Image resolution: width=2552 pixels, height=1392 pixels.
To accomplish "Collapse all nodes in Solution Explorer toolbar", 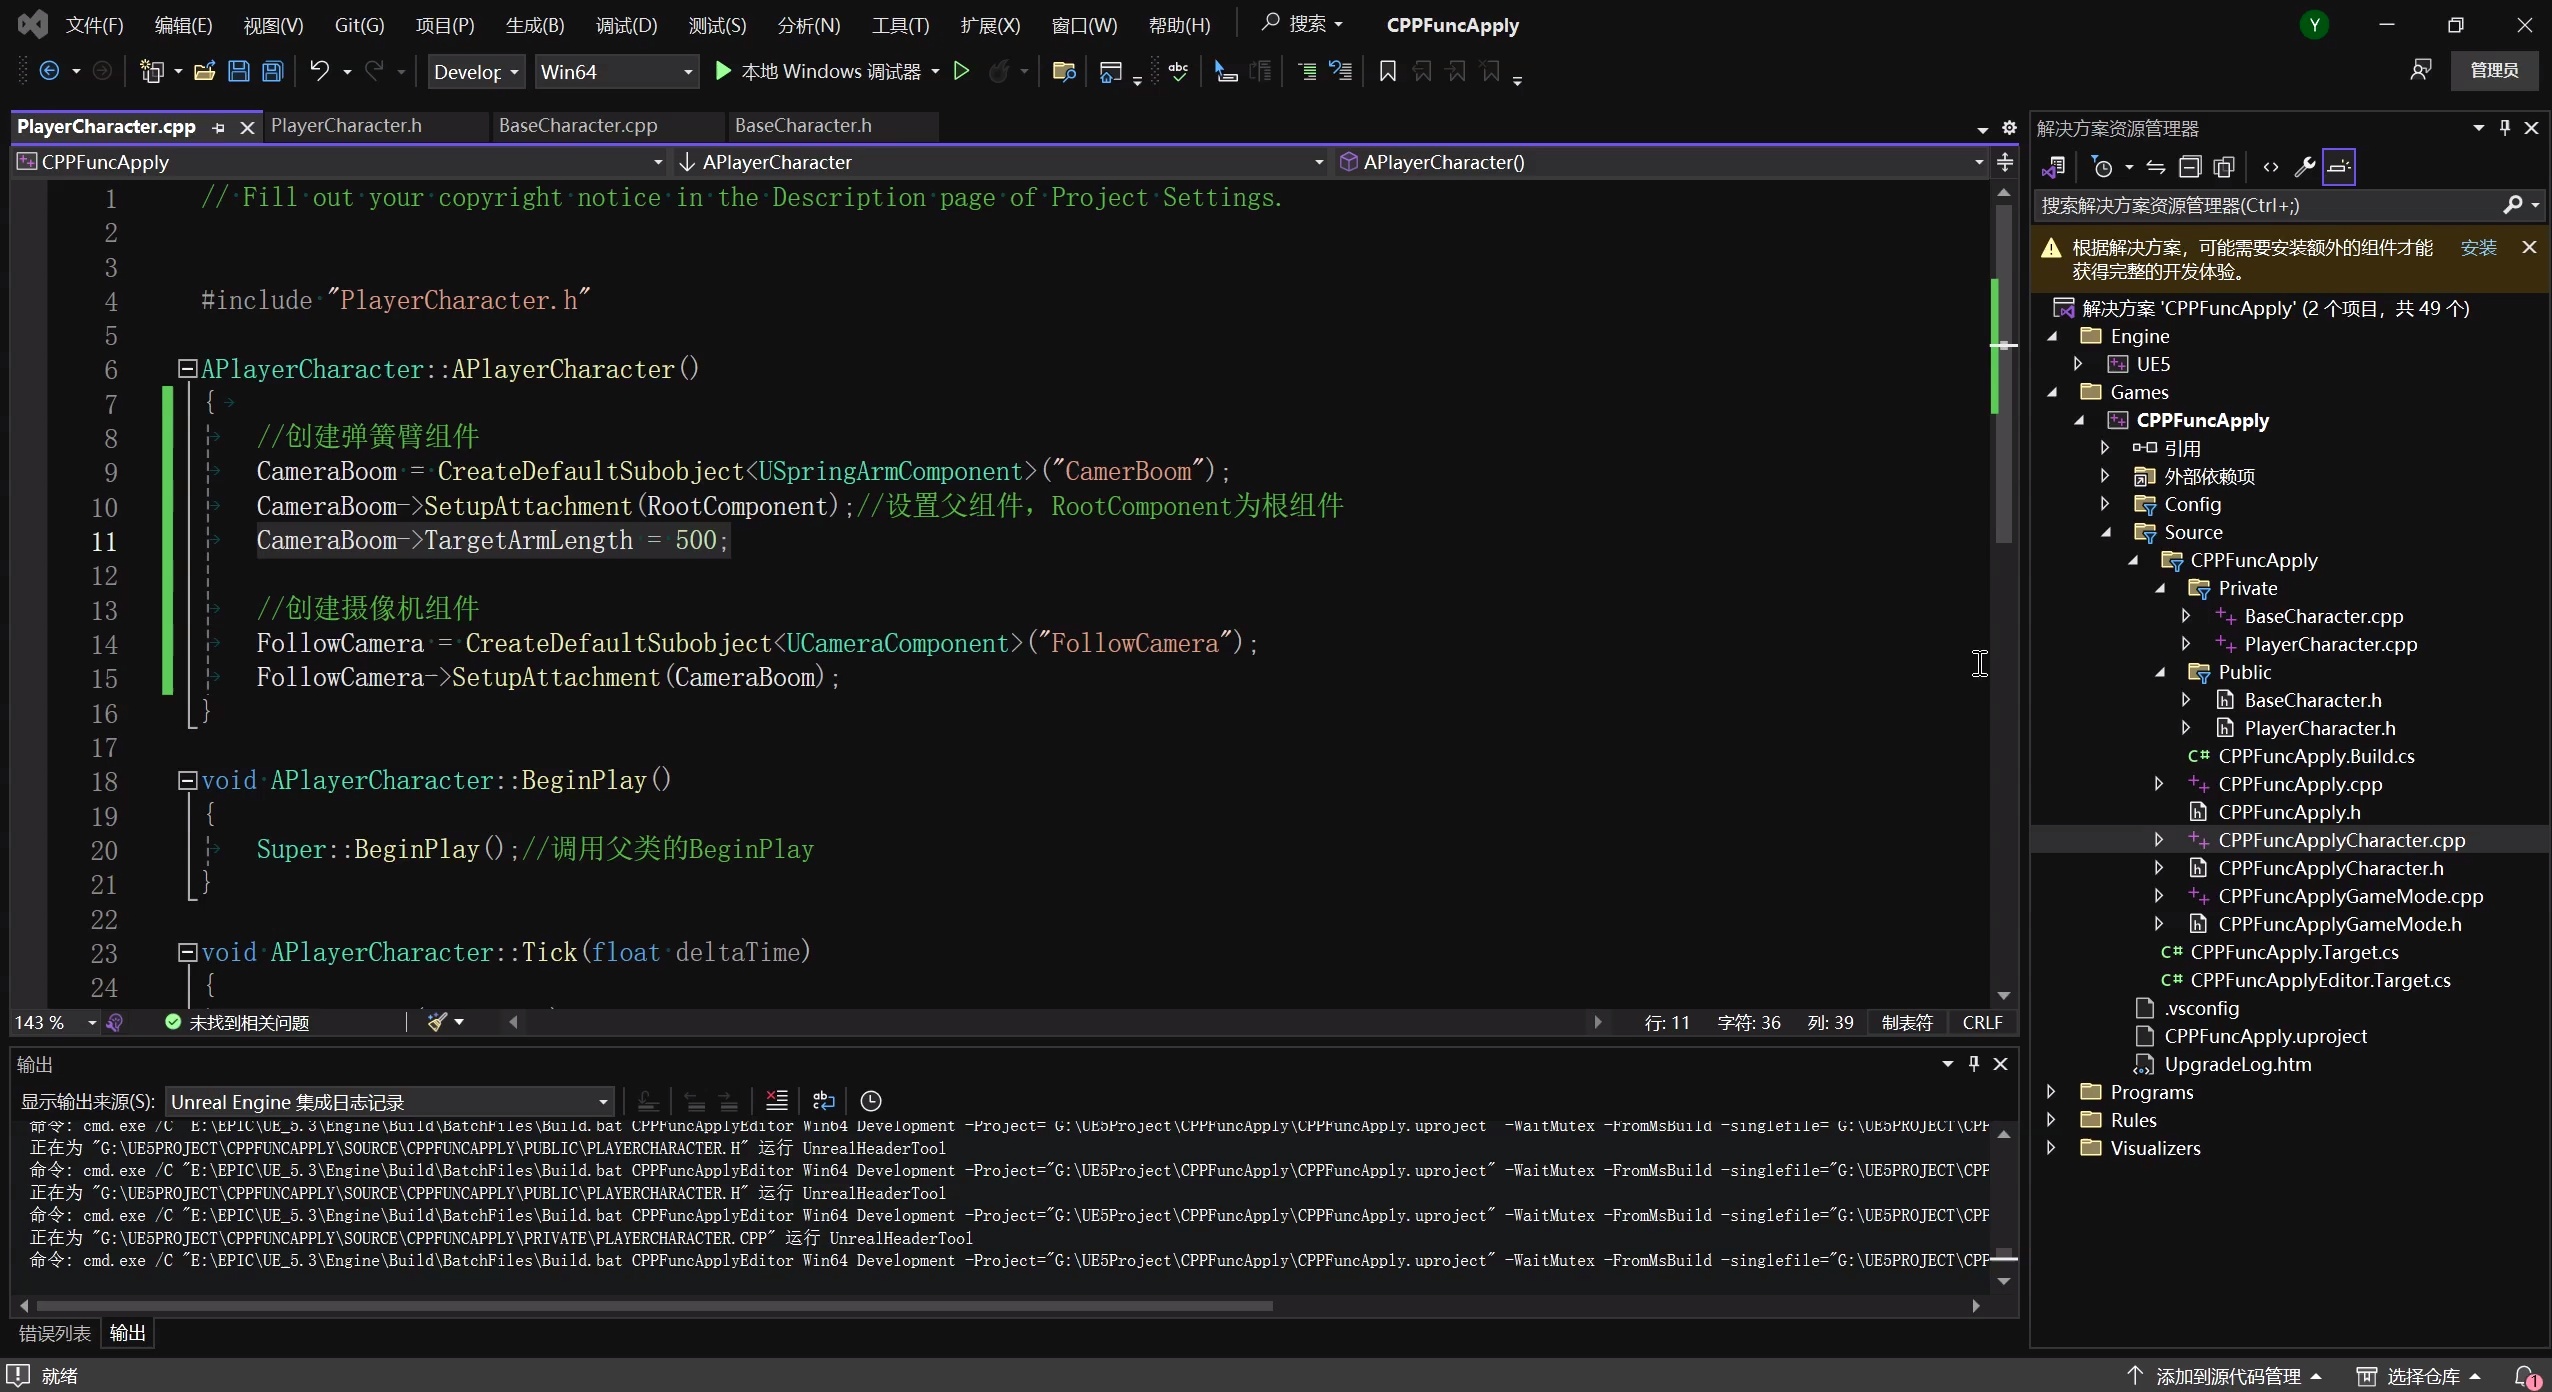I will (x=2190, y=167).
